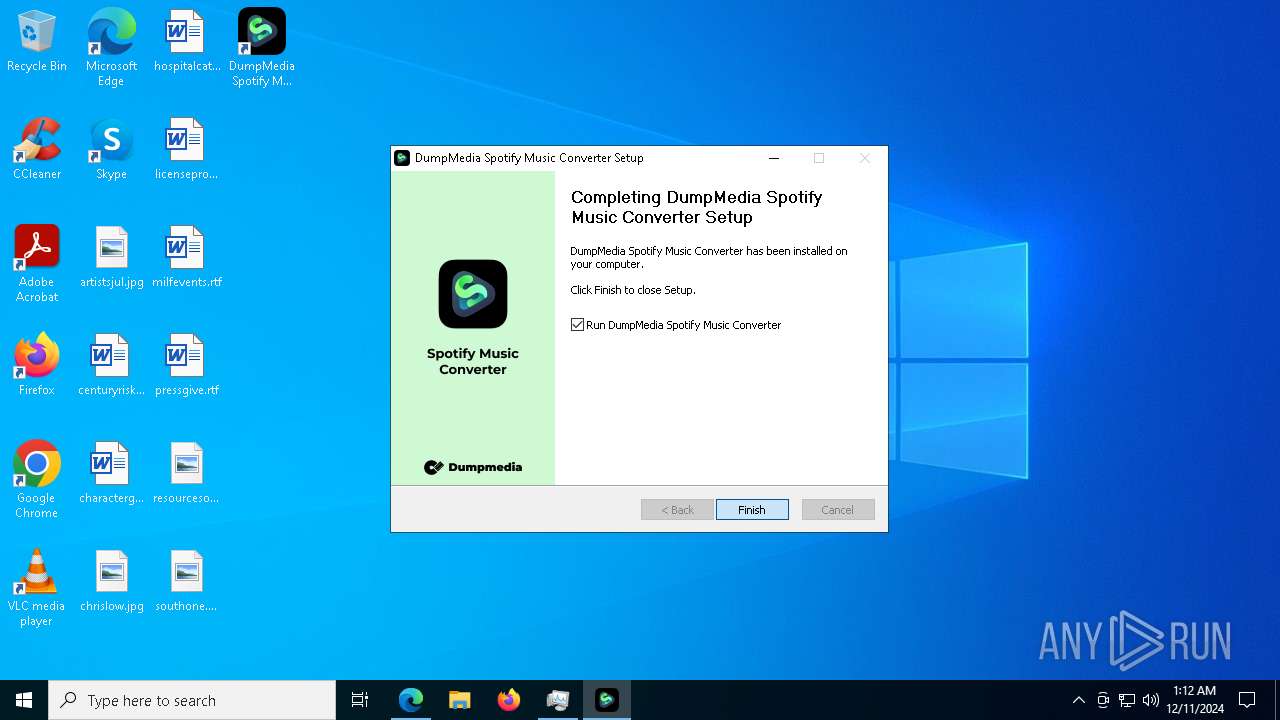Select centuryrisk document icon
The height and width of the screenshot is (720, 1280).
click(x=111, y=365)
